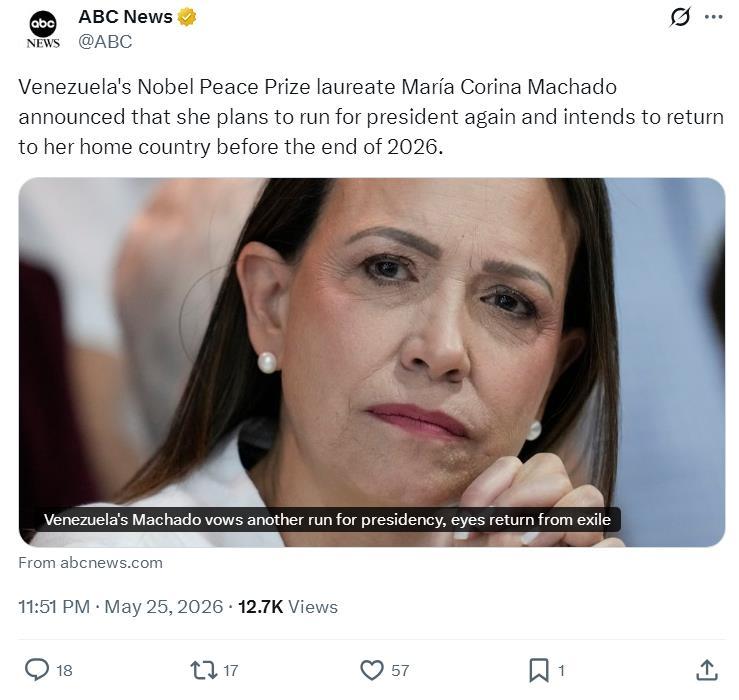Open the @ABC handle link

point(105,42)
